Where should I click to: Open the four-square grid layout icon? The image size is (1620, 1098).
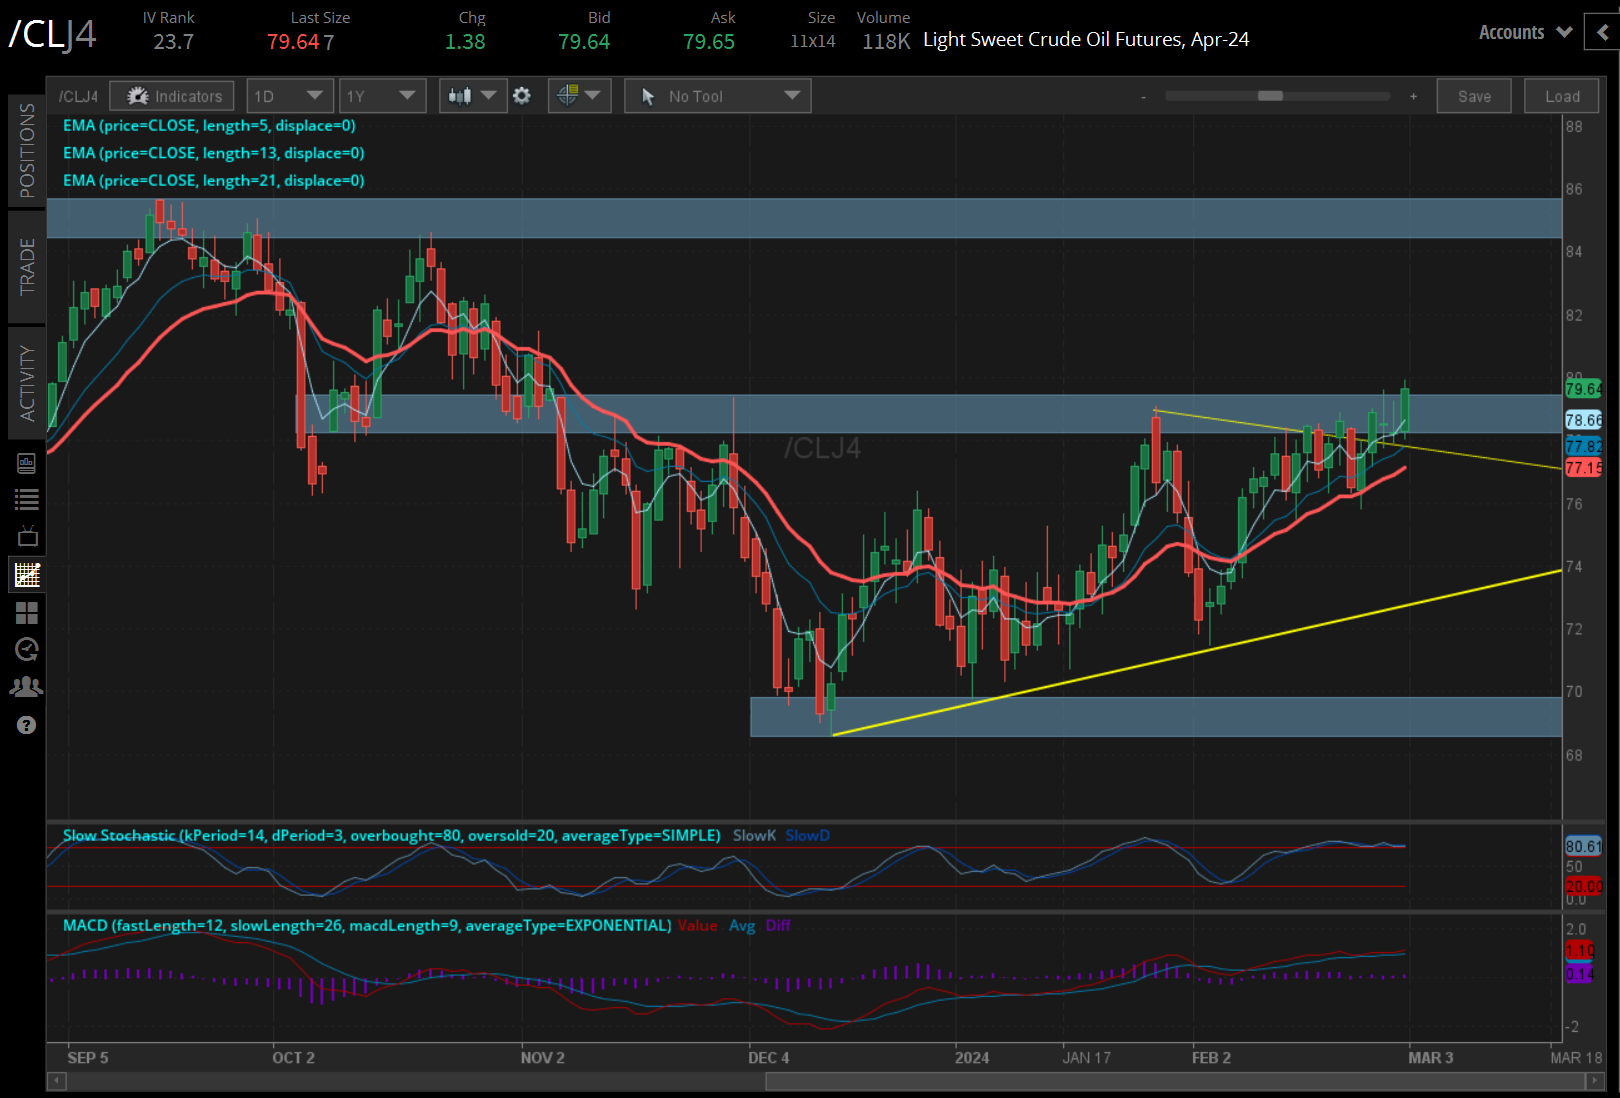pos(27,613)
